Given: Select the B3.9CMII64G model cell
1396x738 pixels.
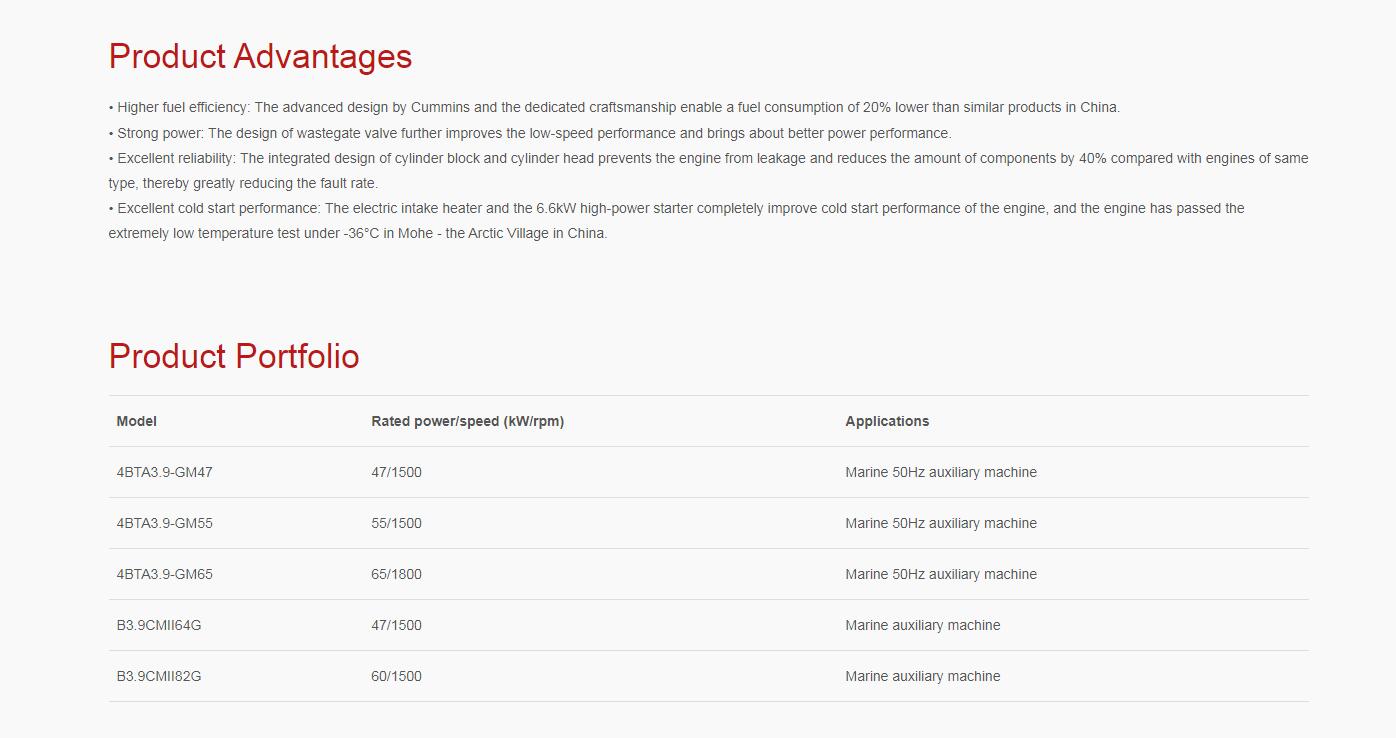Looking at the screenshot, I should click(x=159, y=626).
